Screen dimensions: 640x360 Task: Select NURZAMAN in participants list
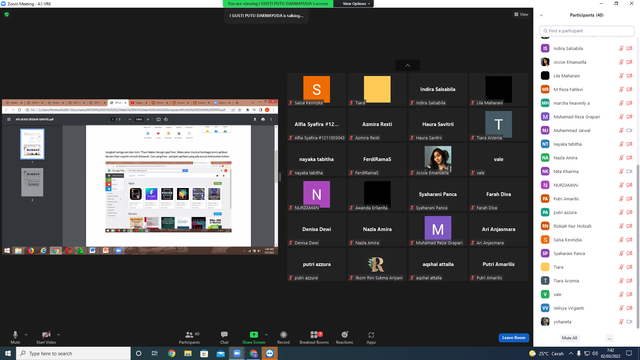[x=586, y=185]
